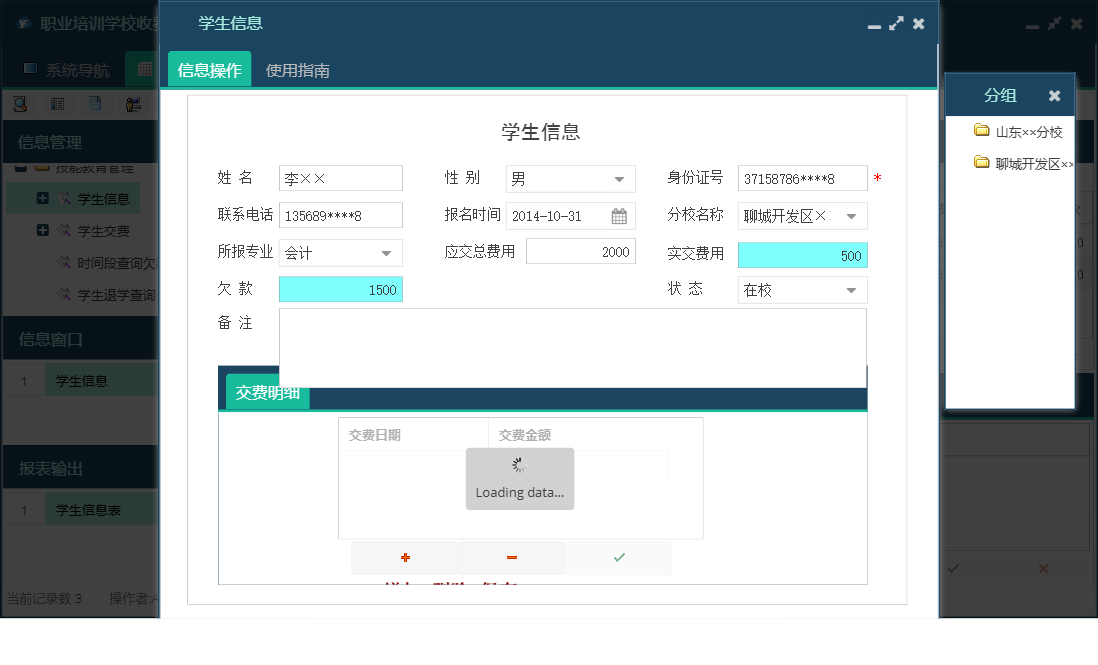This screenshot has height=665, width=1098.
Task: Open the report view toolbar icon
Action: tap(56, 103)
